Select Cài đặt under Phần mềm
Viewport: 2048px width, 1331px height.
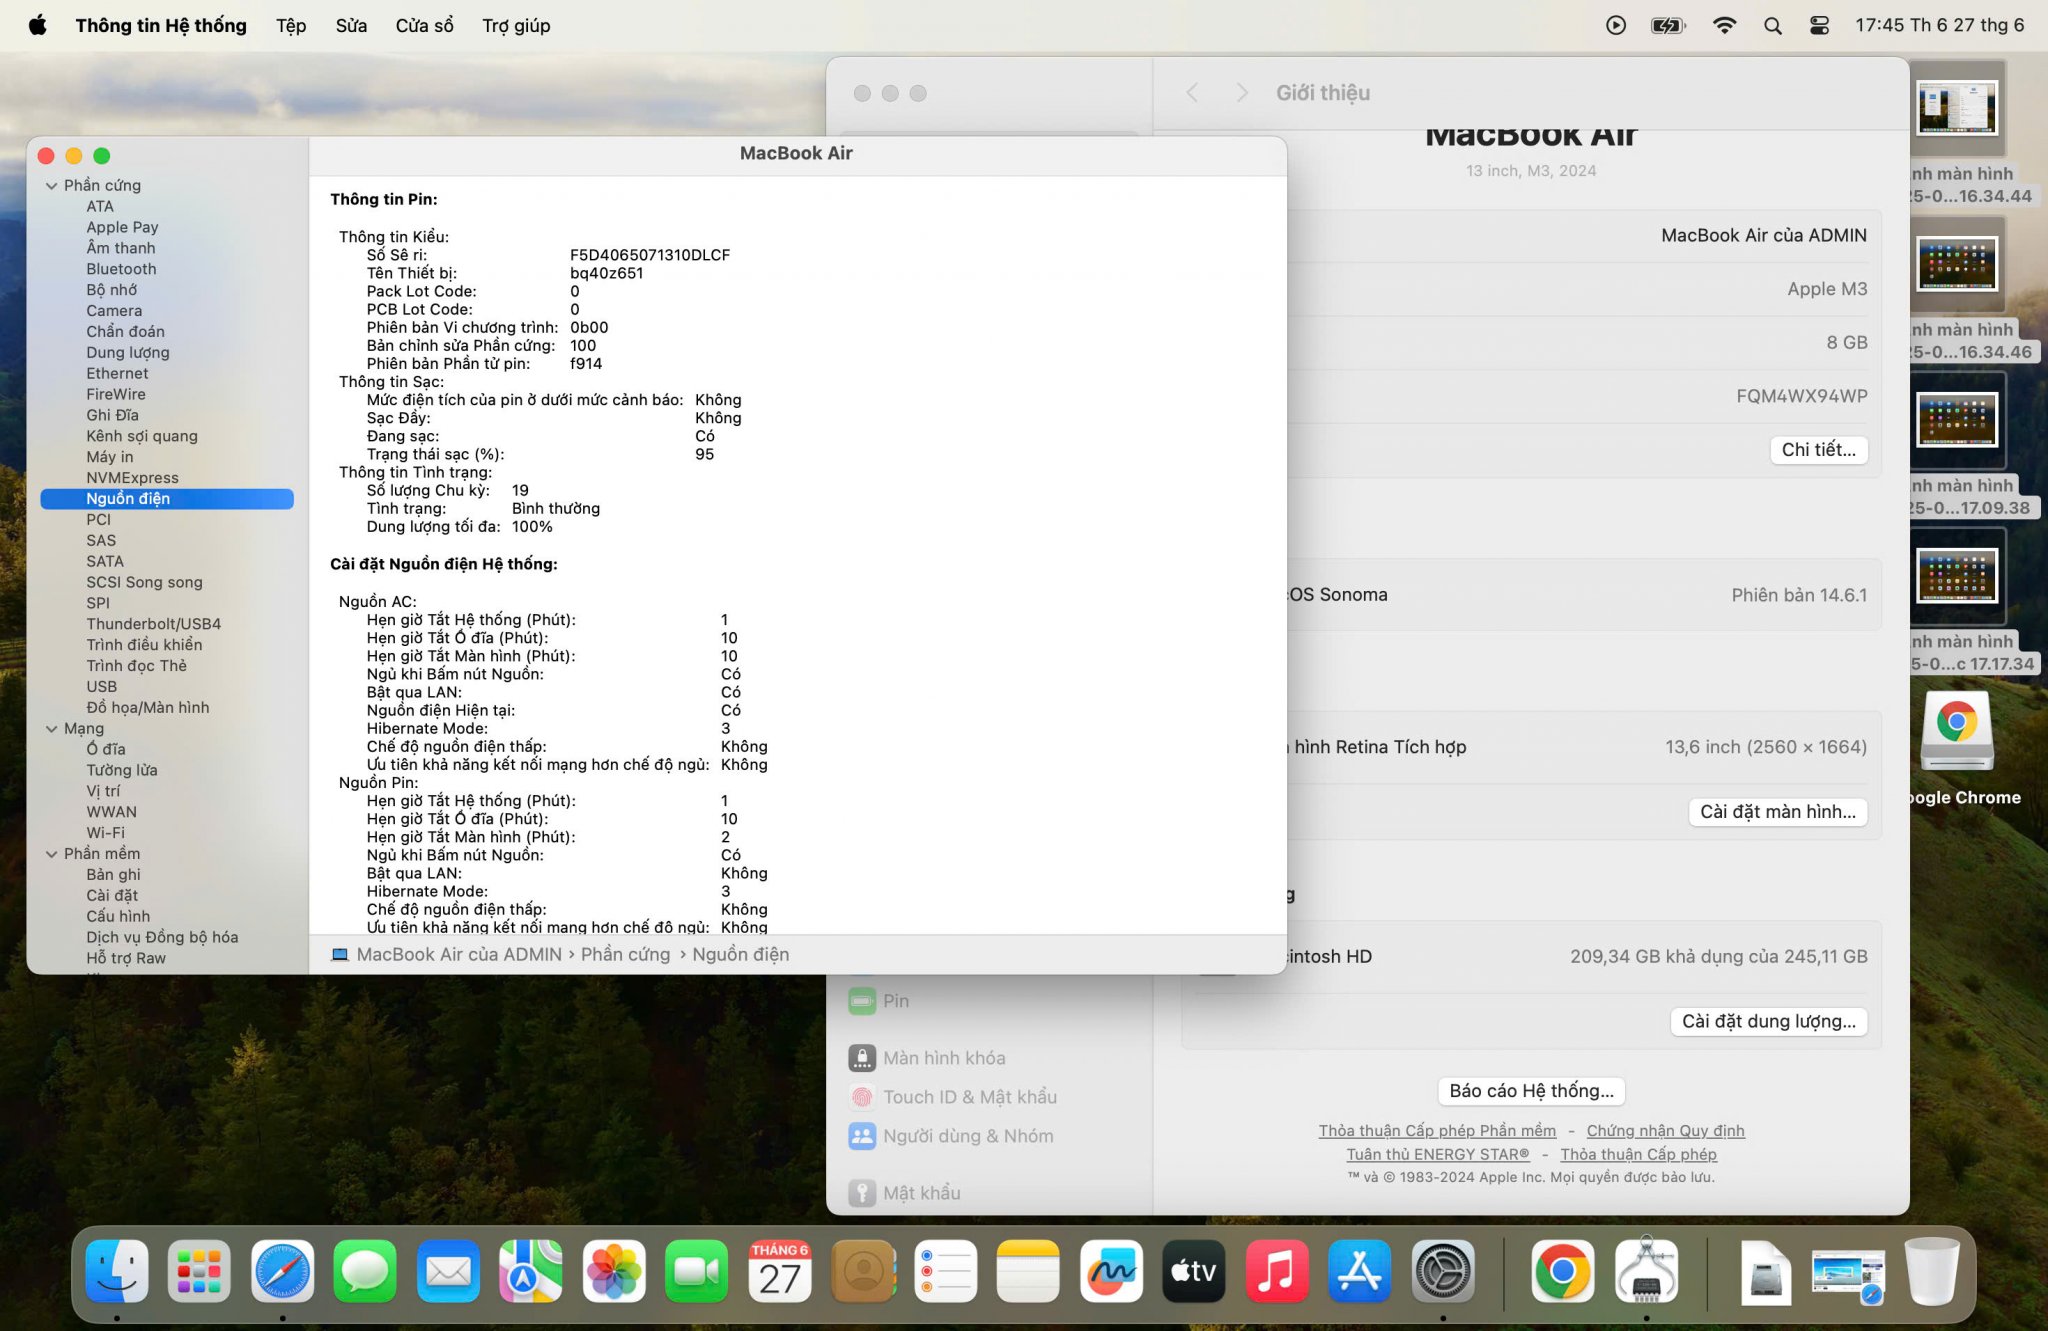pyautogui.click(x=111, y=896)
